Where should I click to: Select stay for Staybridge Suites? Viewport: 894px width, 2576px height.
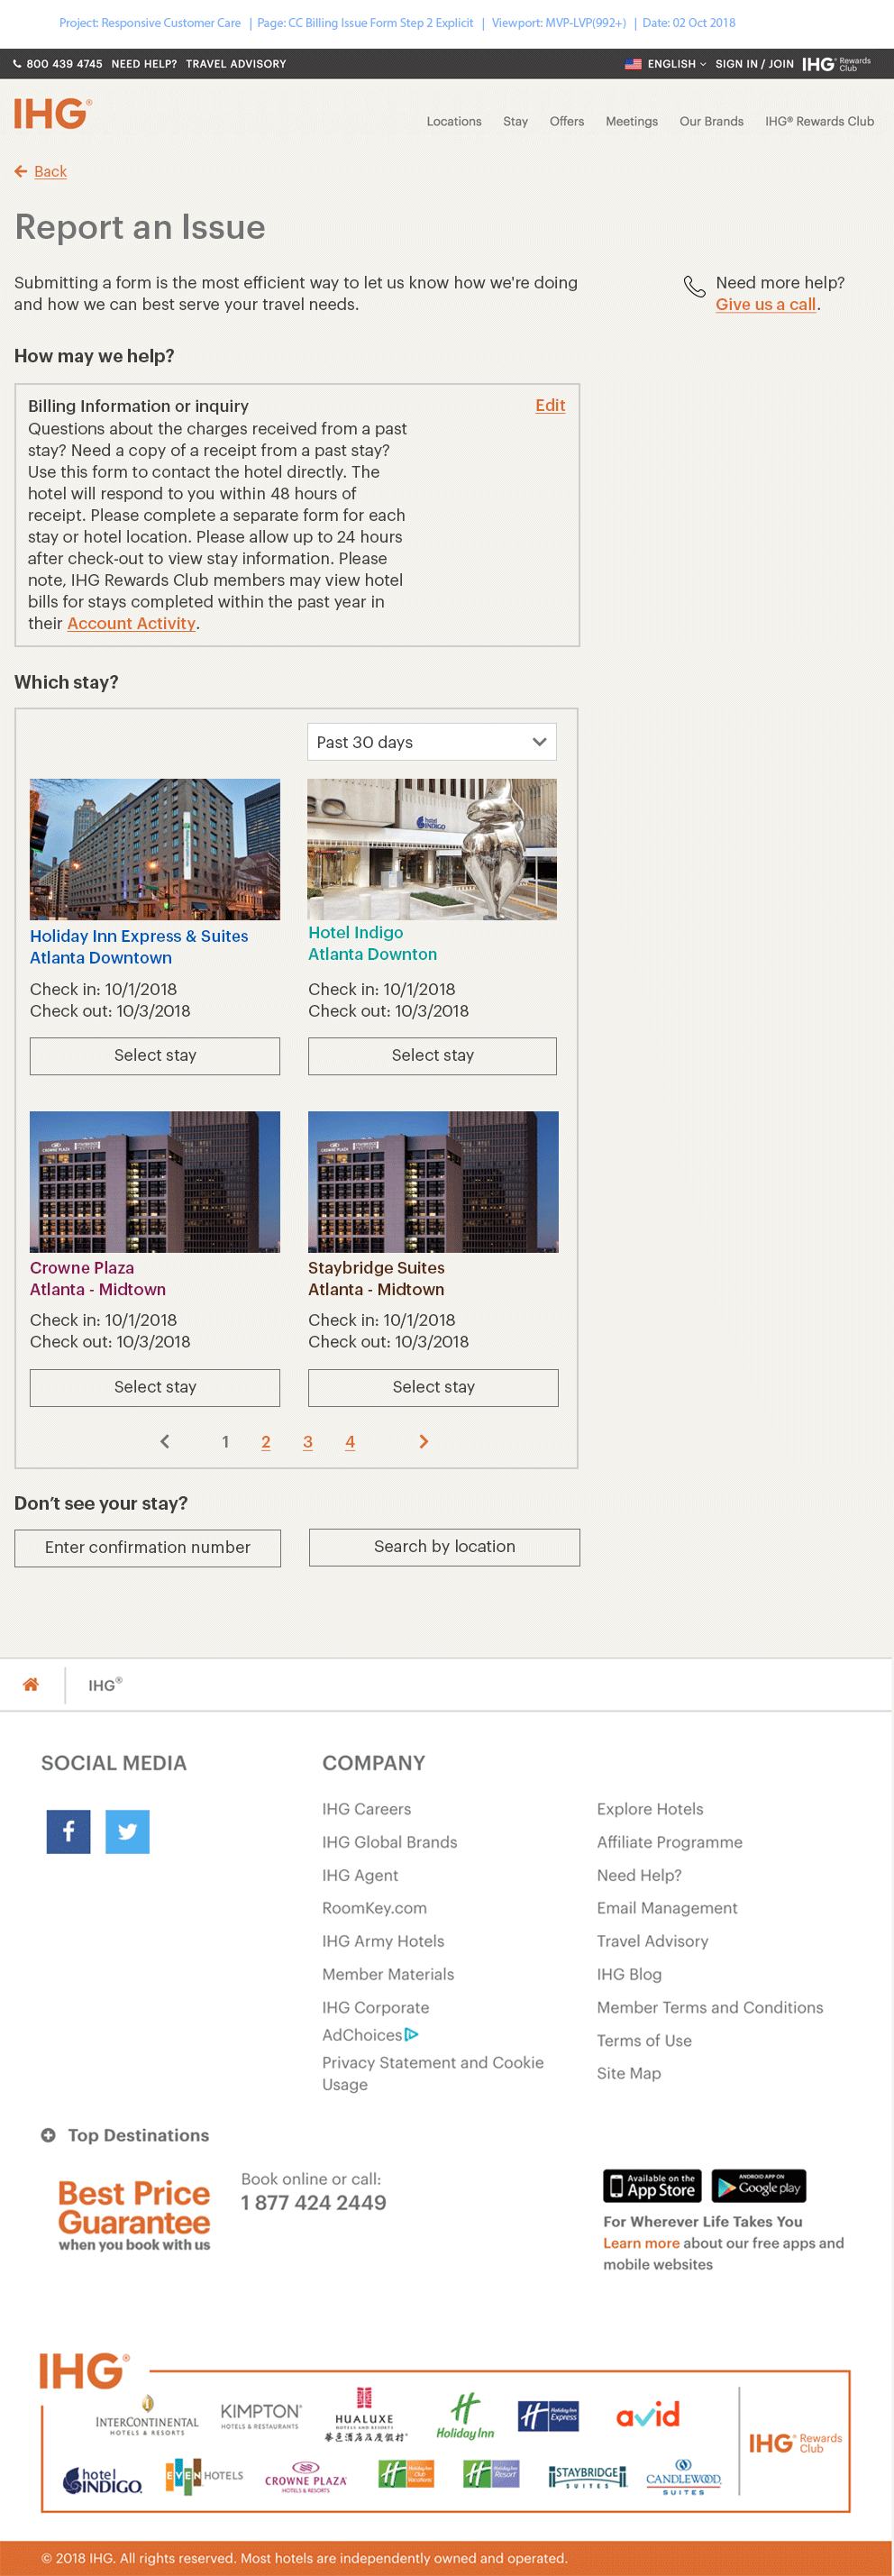coord(433,1387)
